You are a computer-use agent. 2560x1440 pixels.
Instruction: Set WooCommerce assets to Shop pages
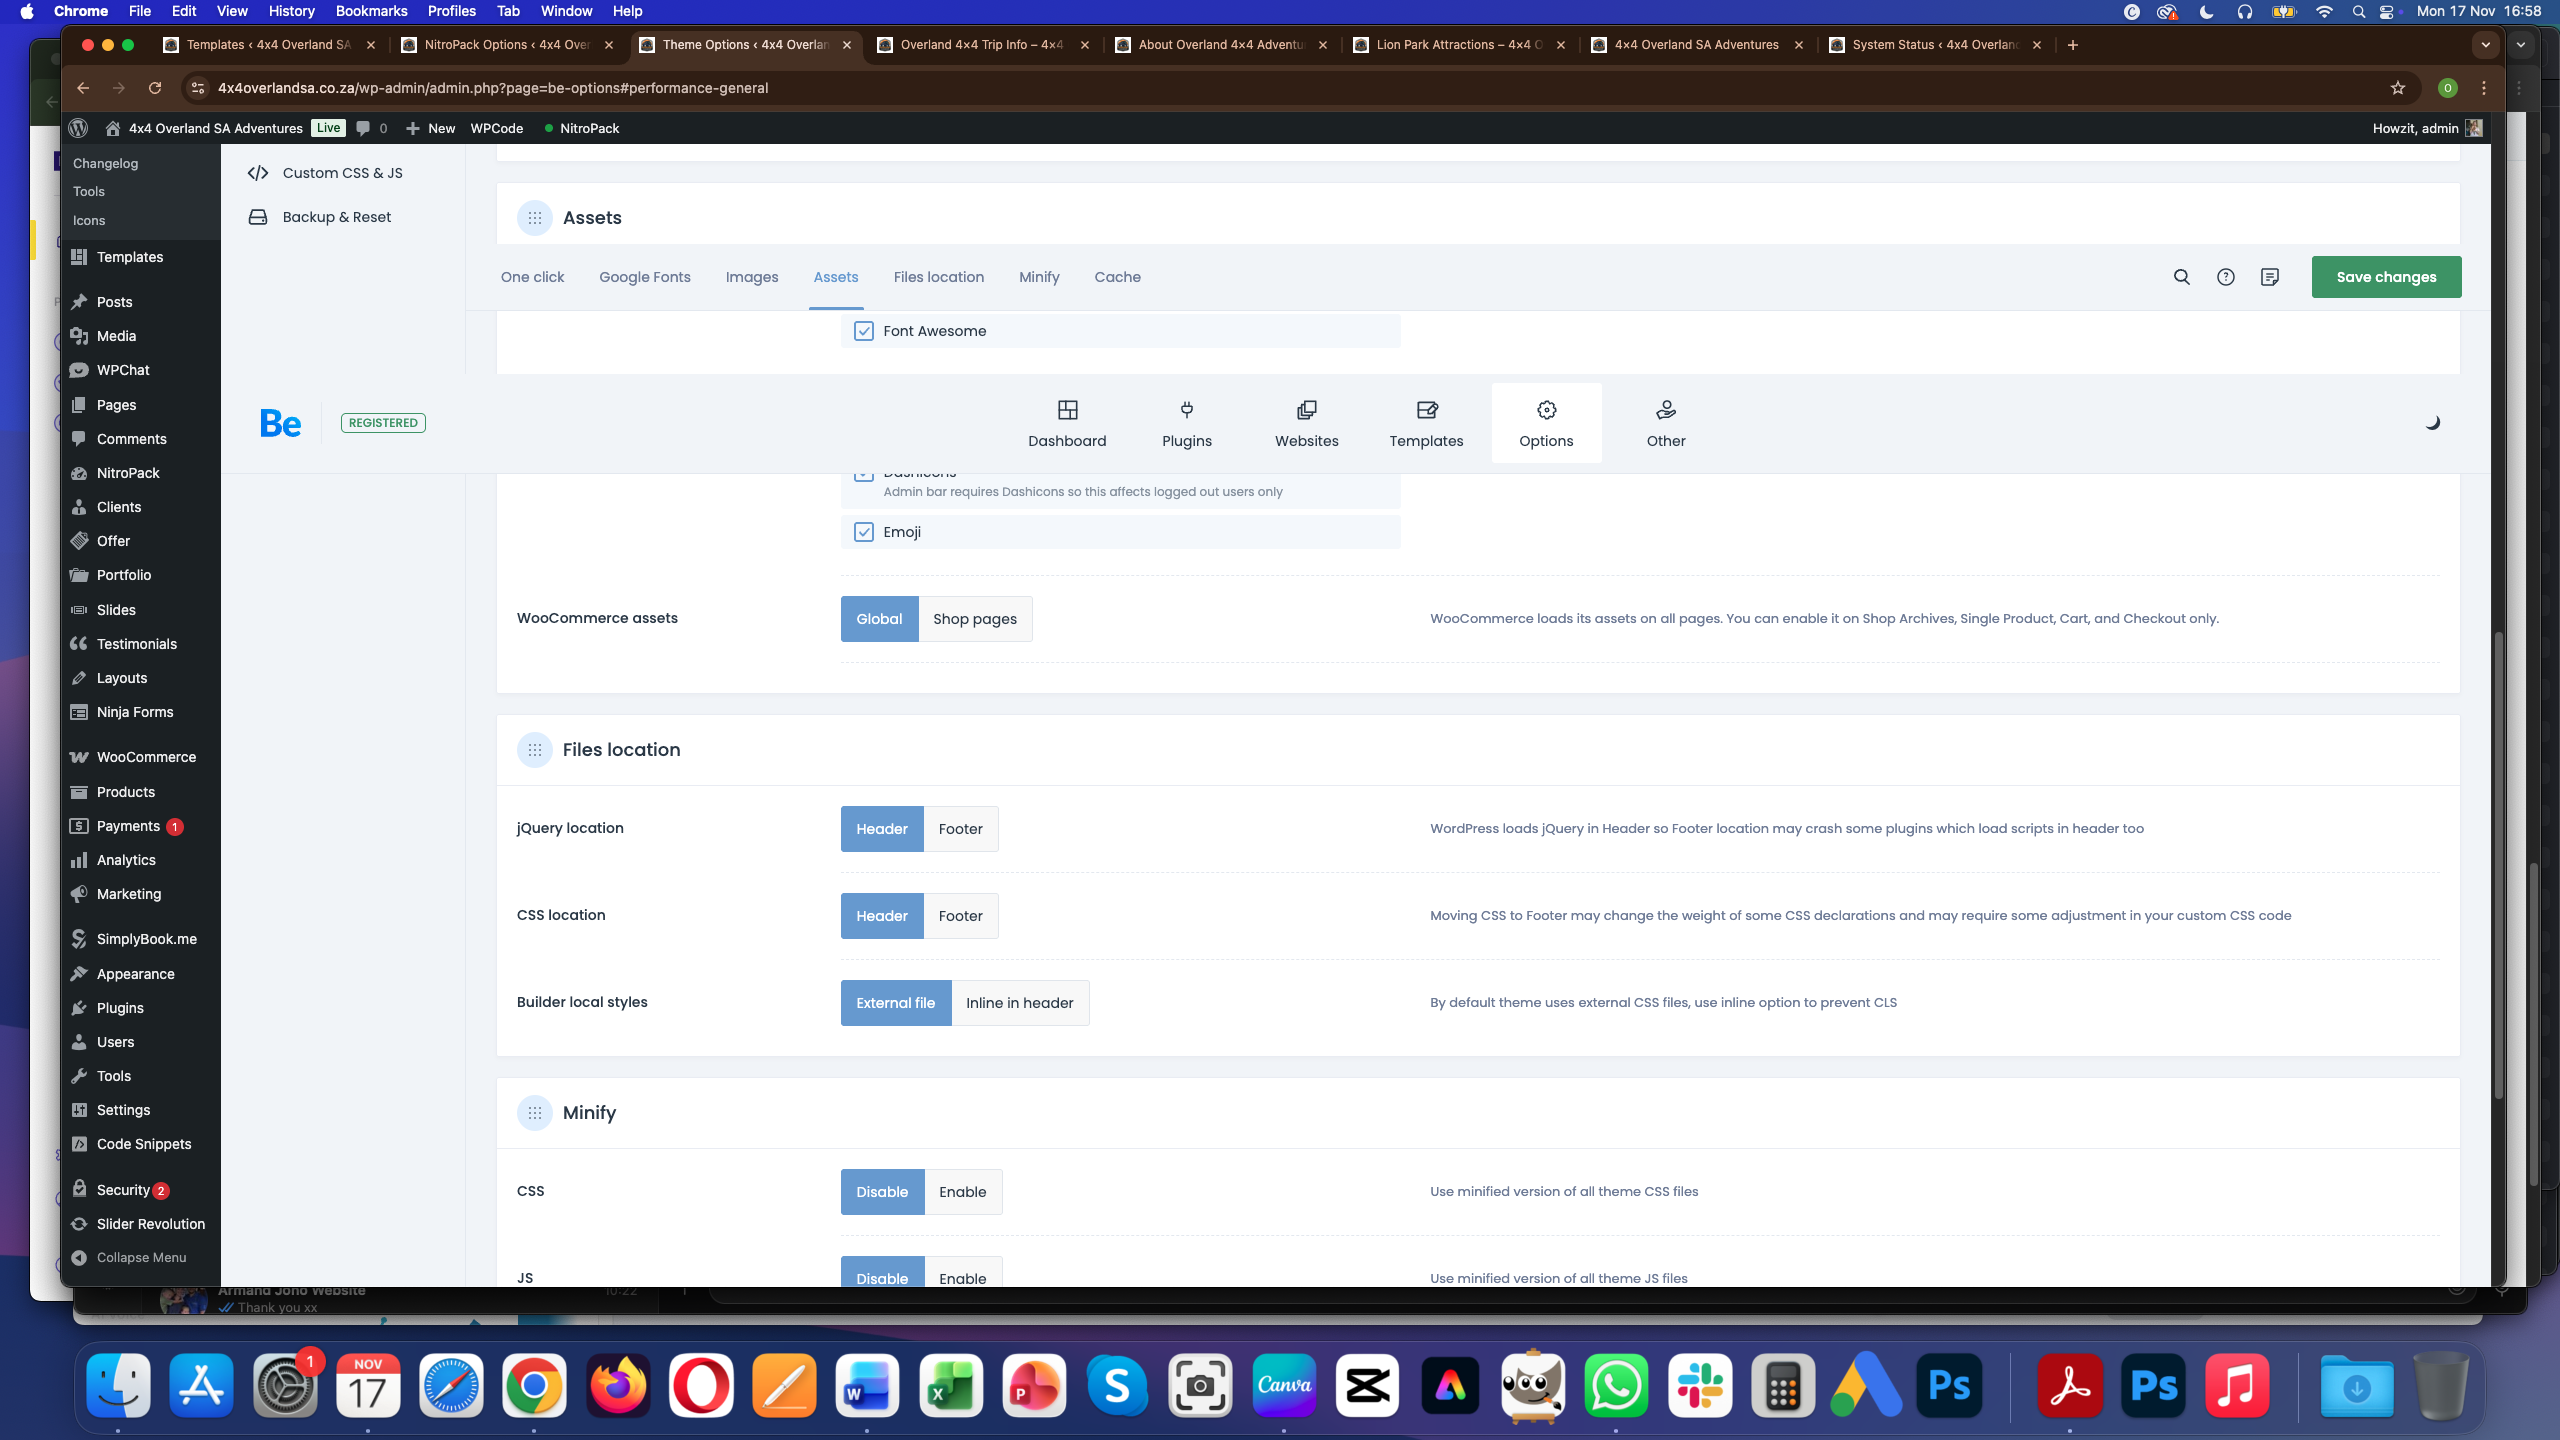click(x=974, y=619)
